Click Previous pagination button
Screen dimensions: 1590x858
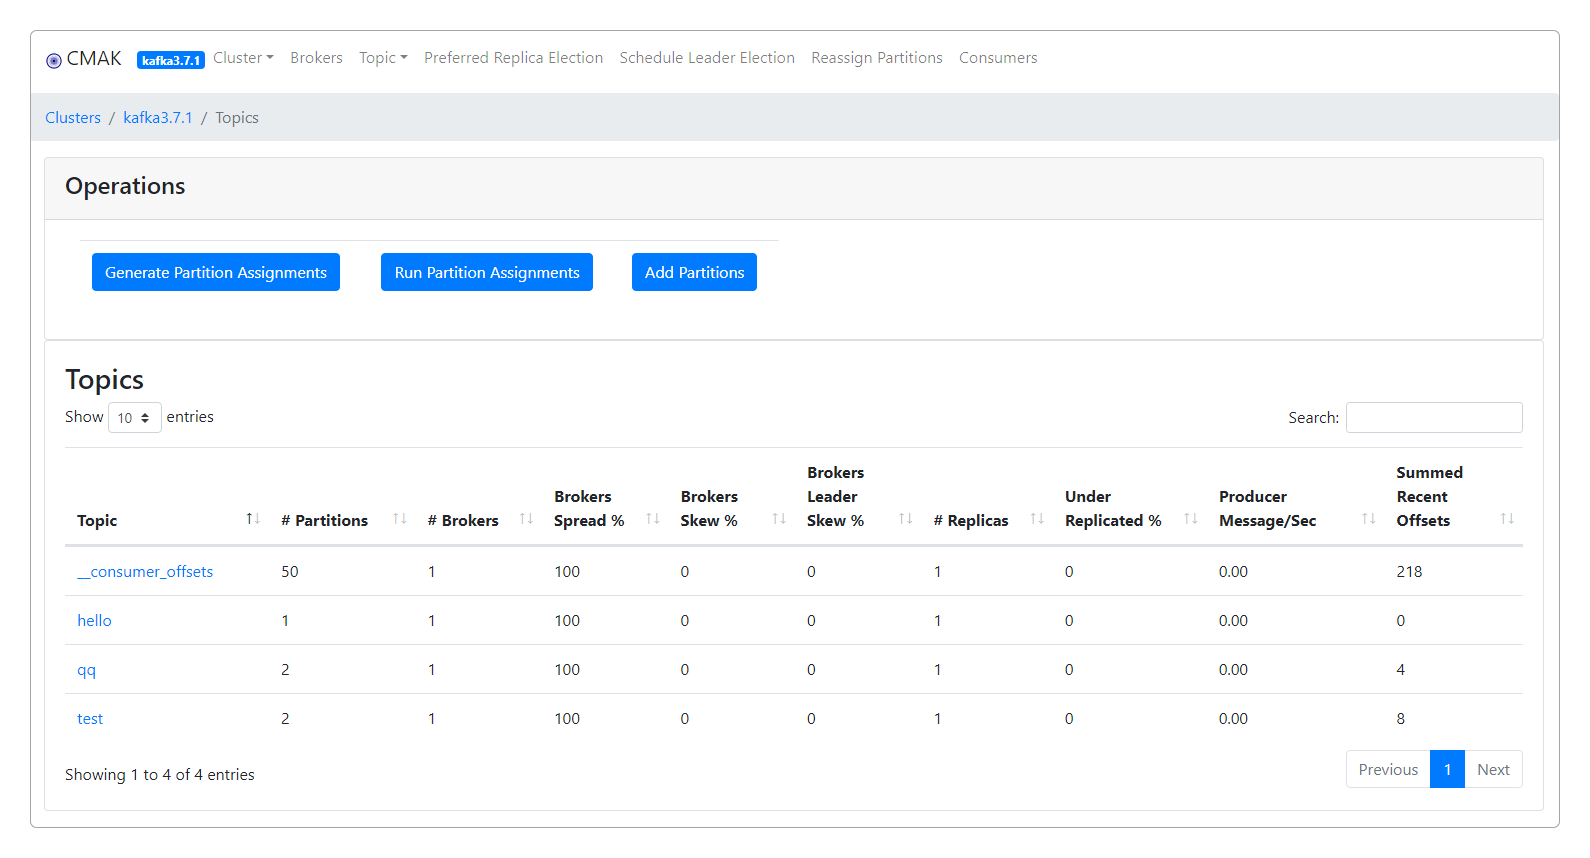[1388, 769]
